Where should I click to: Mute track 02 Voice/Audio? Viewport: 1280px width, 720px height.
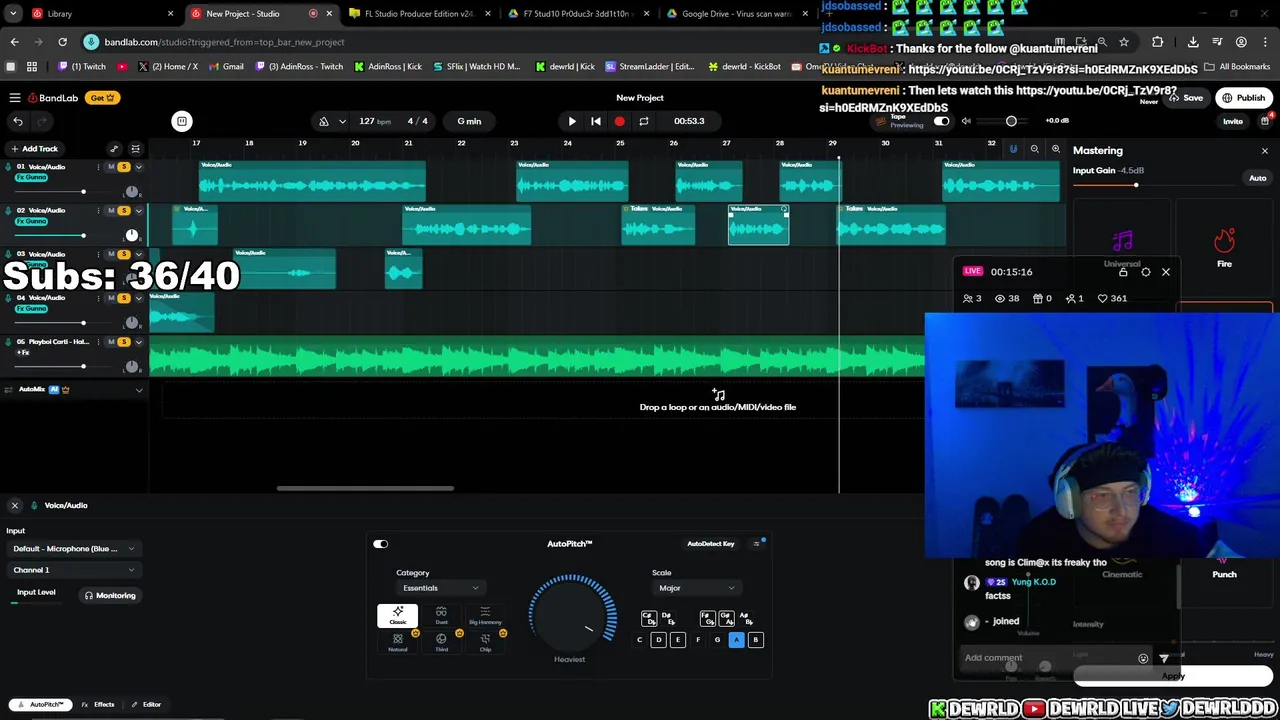pyautogui.click(x=111, y=211)
